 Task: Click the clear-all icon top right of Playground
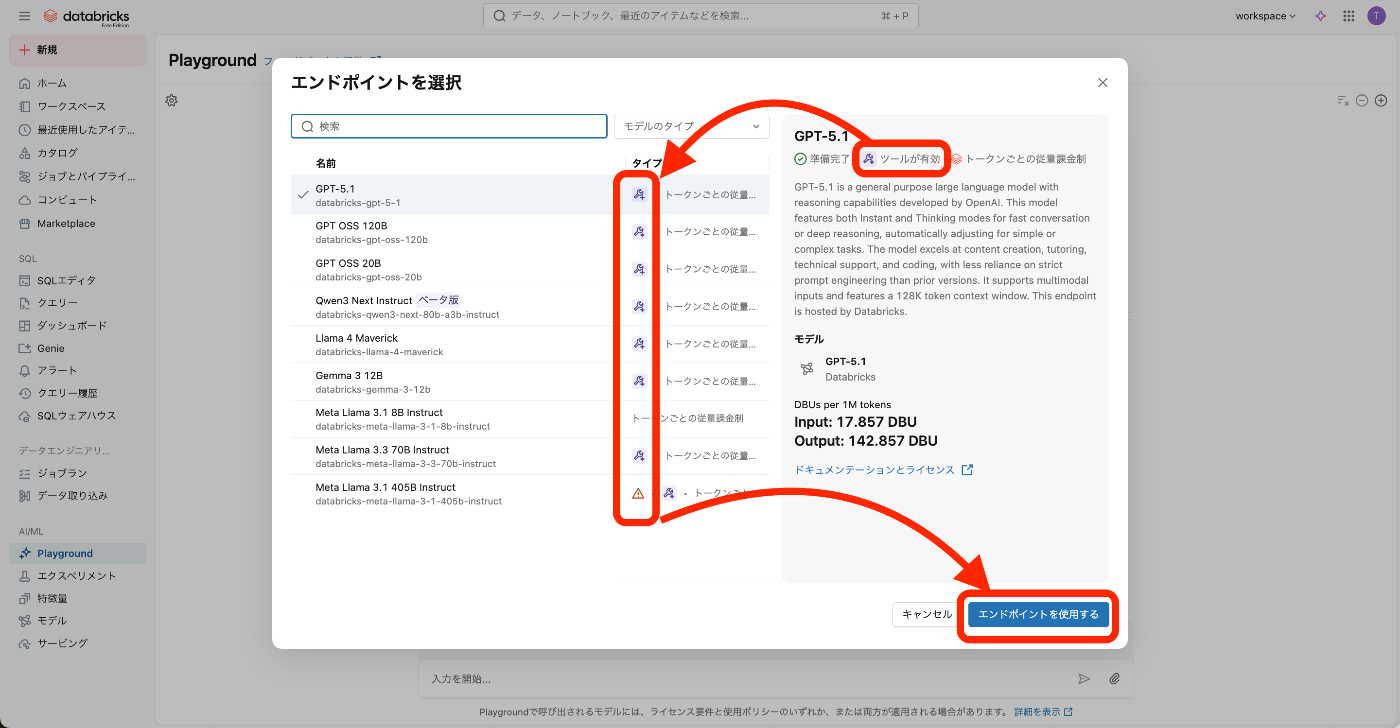coord(1343,100)
